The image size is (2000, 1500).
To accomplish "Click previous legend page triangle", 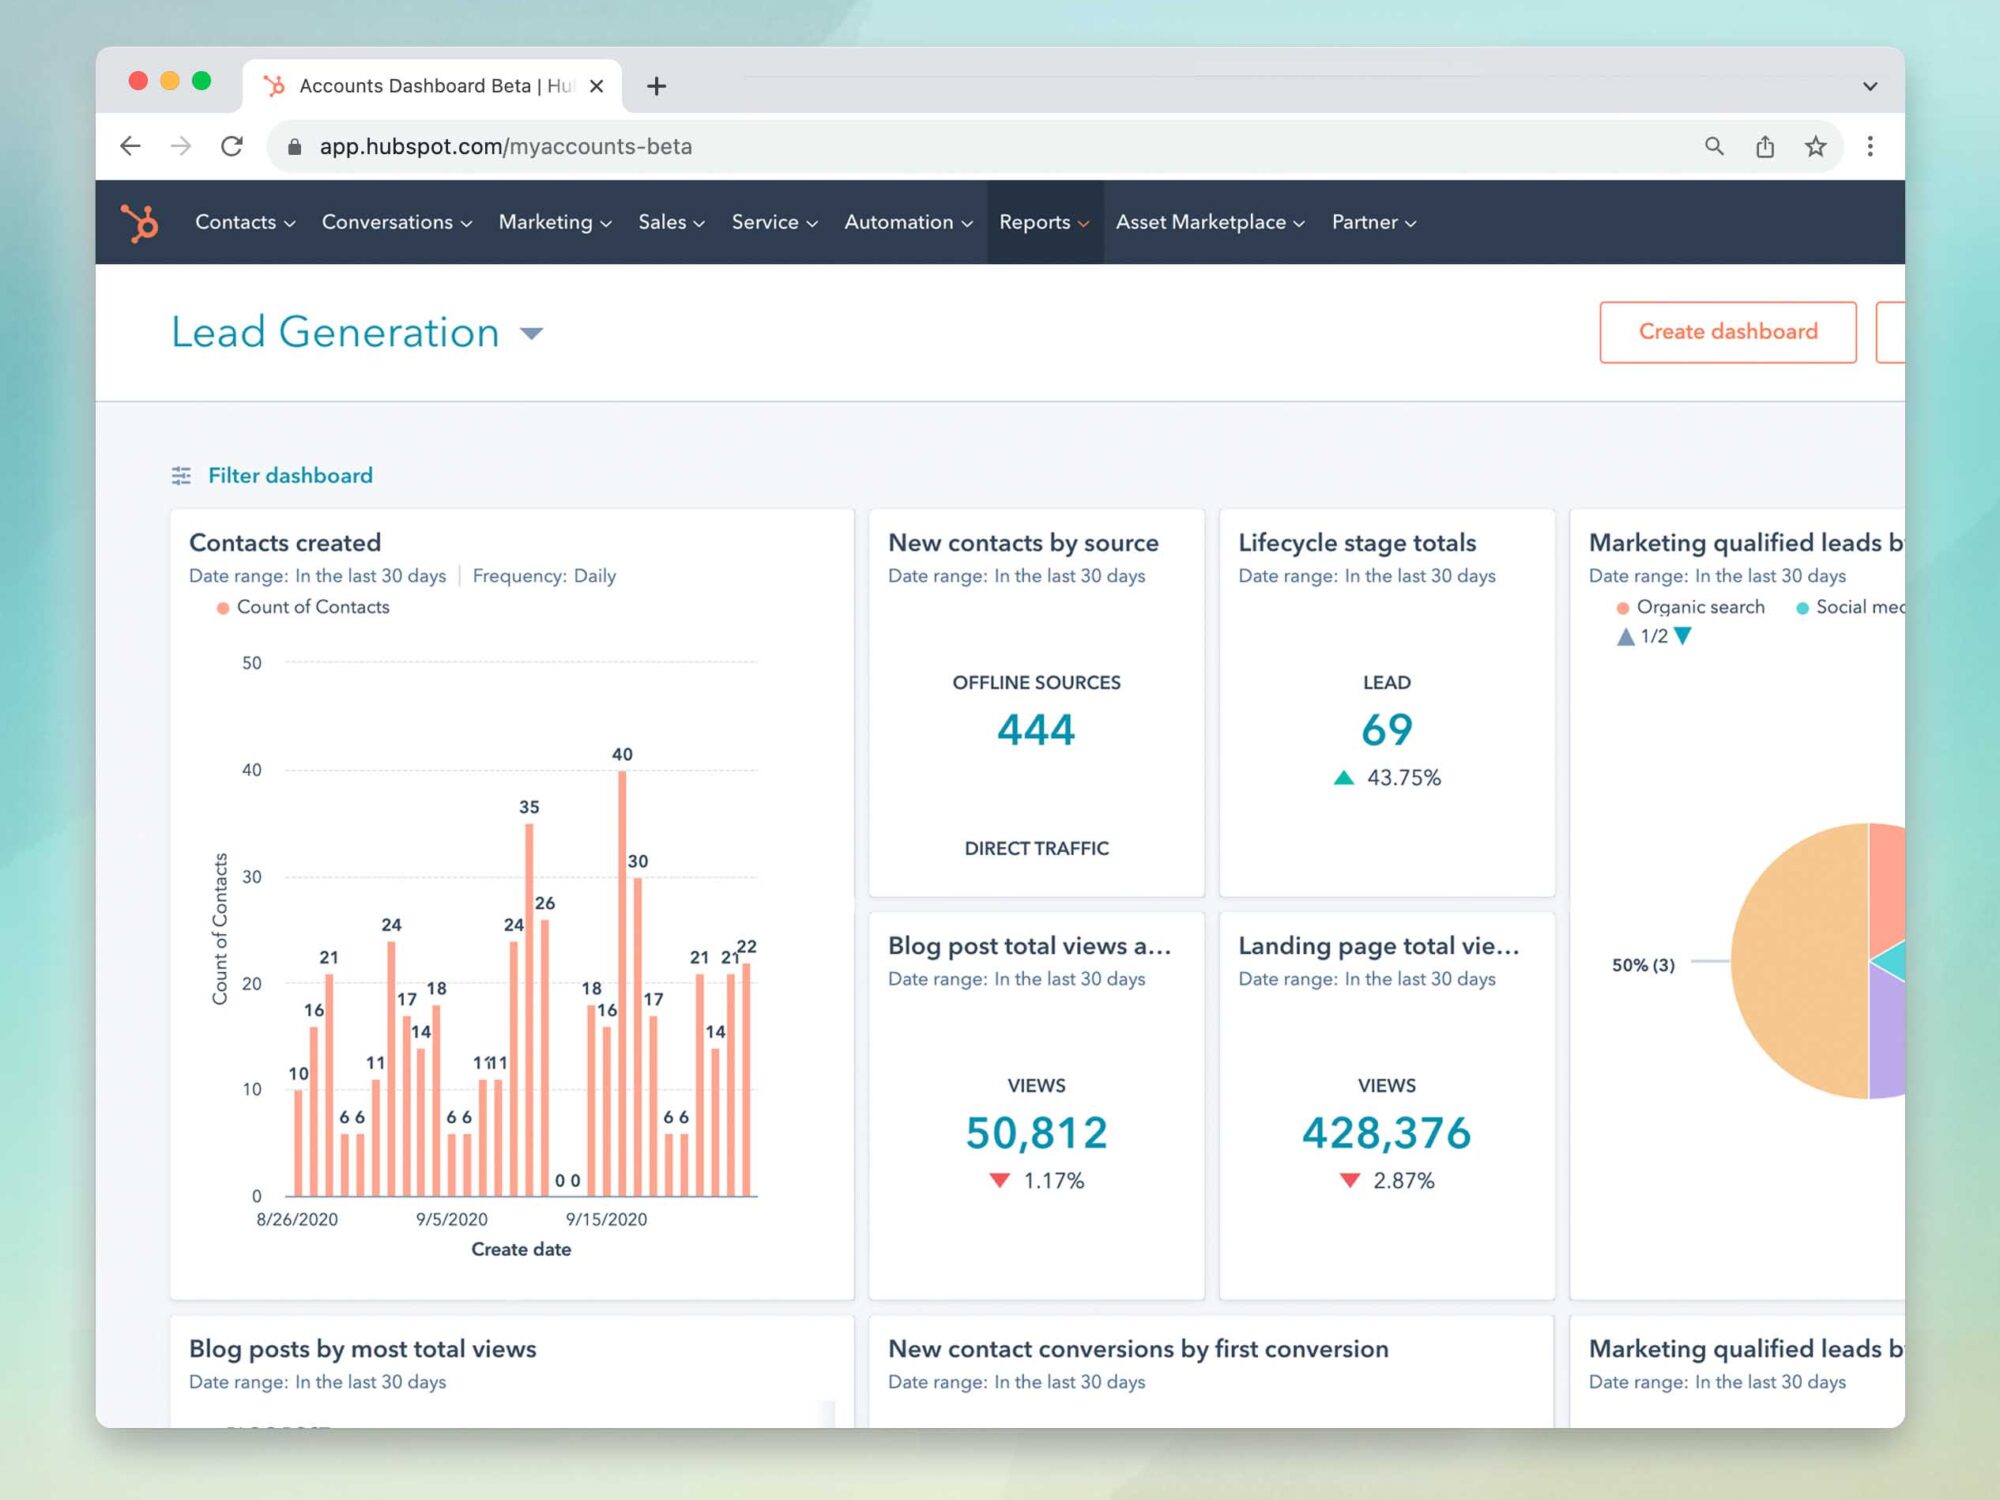I will pos(1626,636).
